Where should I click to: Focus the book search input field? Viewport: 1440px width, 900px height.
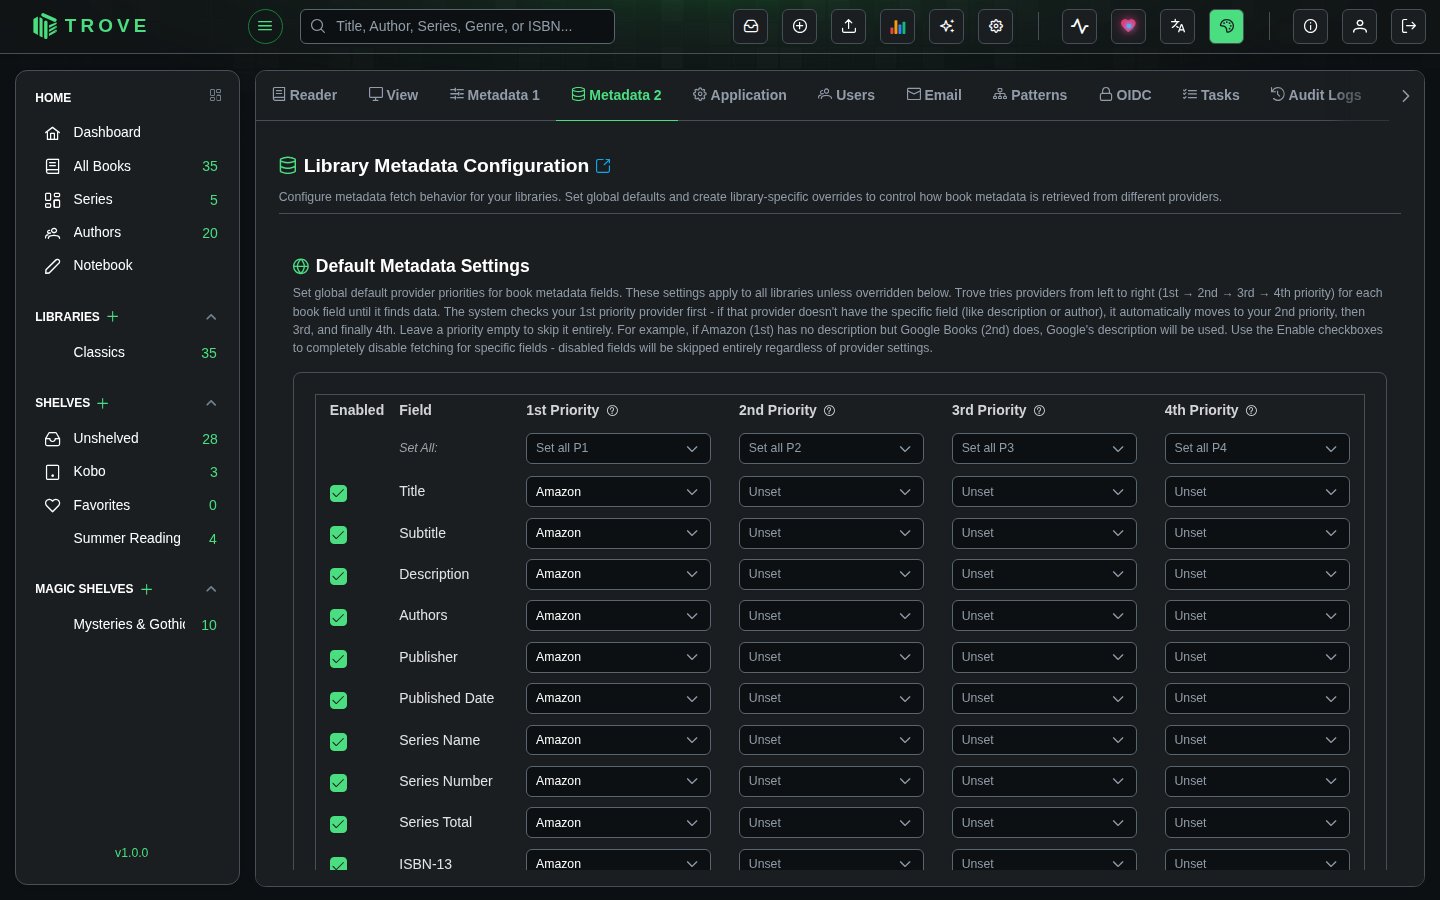457,26
